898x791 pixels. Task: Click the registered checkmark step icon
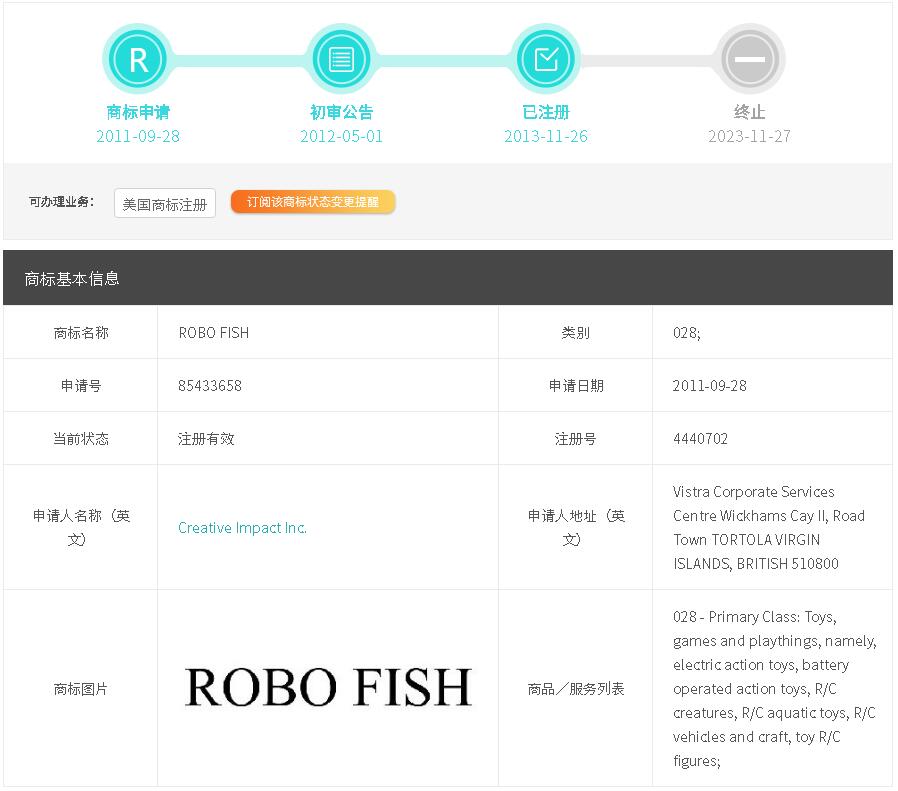tap(546, 59)
